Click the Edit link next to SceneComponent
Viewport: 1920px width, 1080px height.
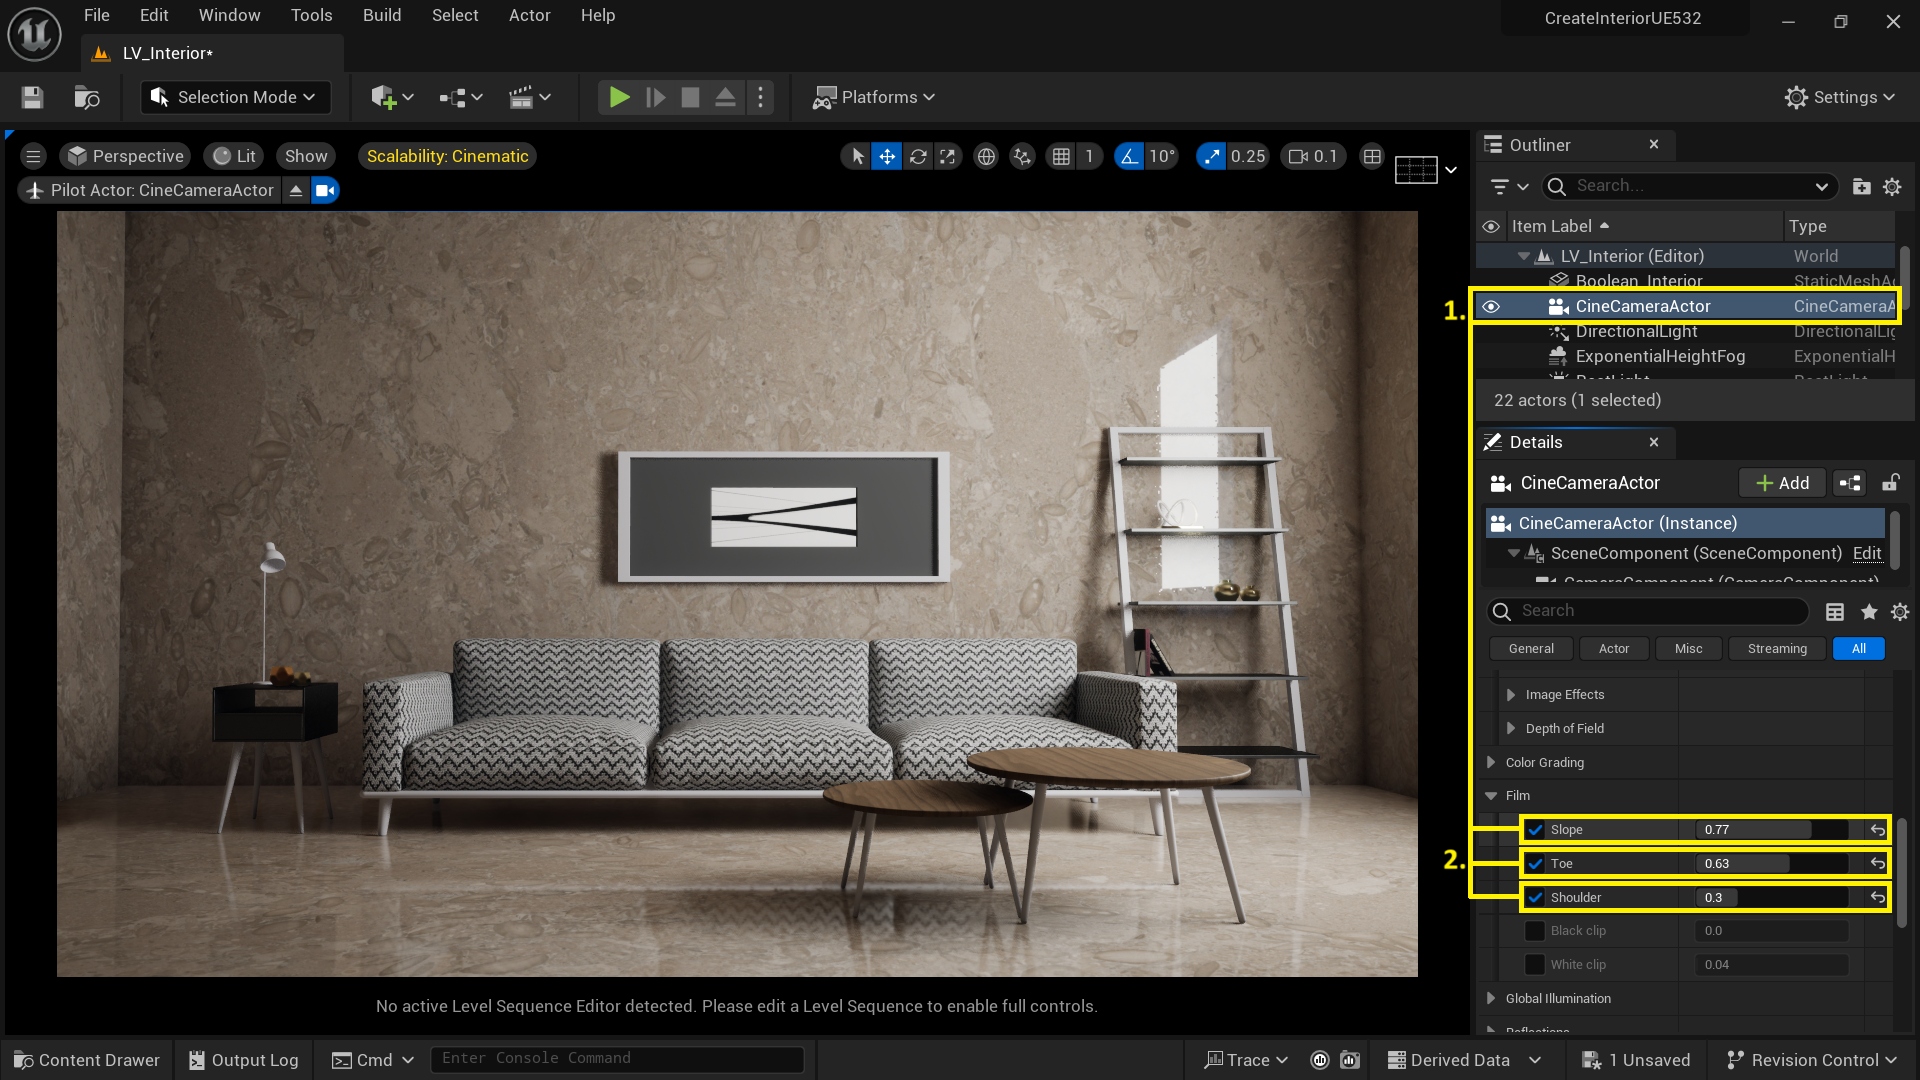coord(1866,553)
